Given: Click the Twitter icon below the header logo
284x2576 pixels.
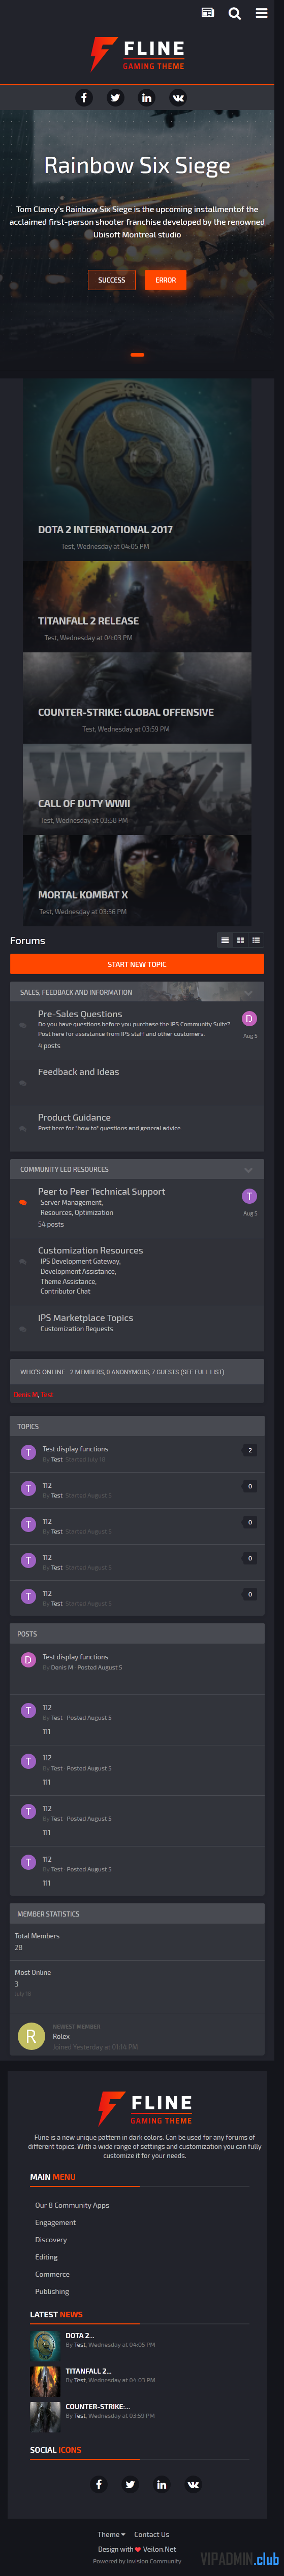Looking at the screenshot, I should (x=115, y=97).
